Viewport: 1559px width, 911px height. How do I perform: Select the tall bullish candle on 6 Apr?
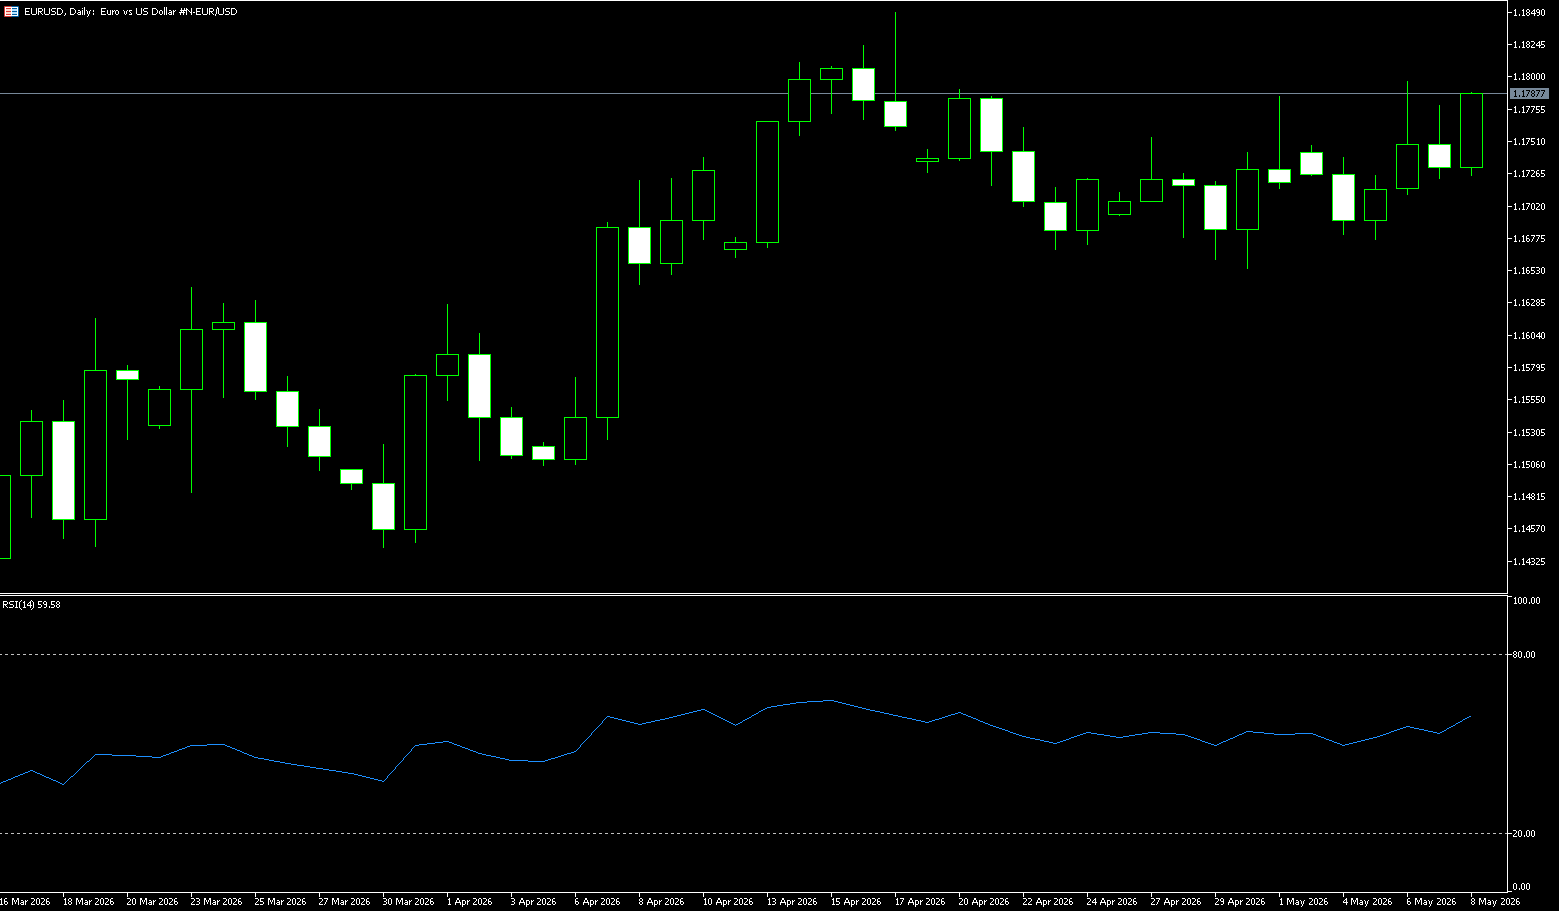tap(607, 322)
